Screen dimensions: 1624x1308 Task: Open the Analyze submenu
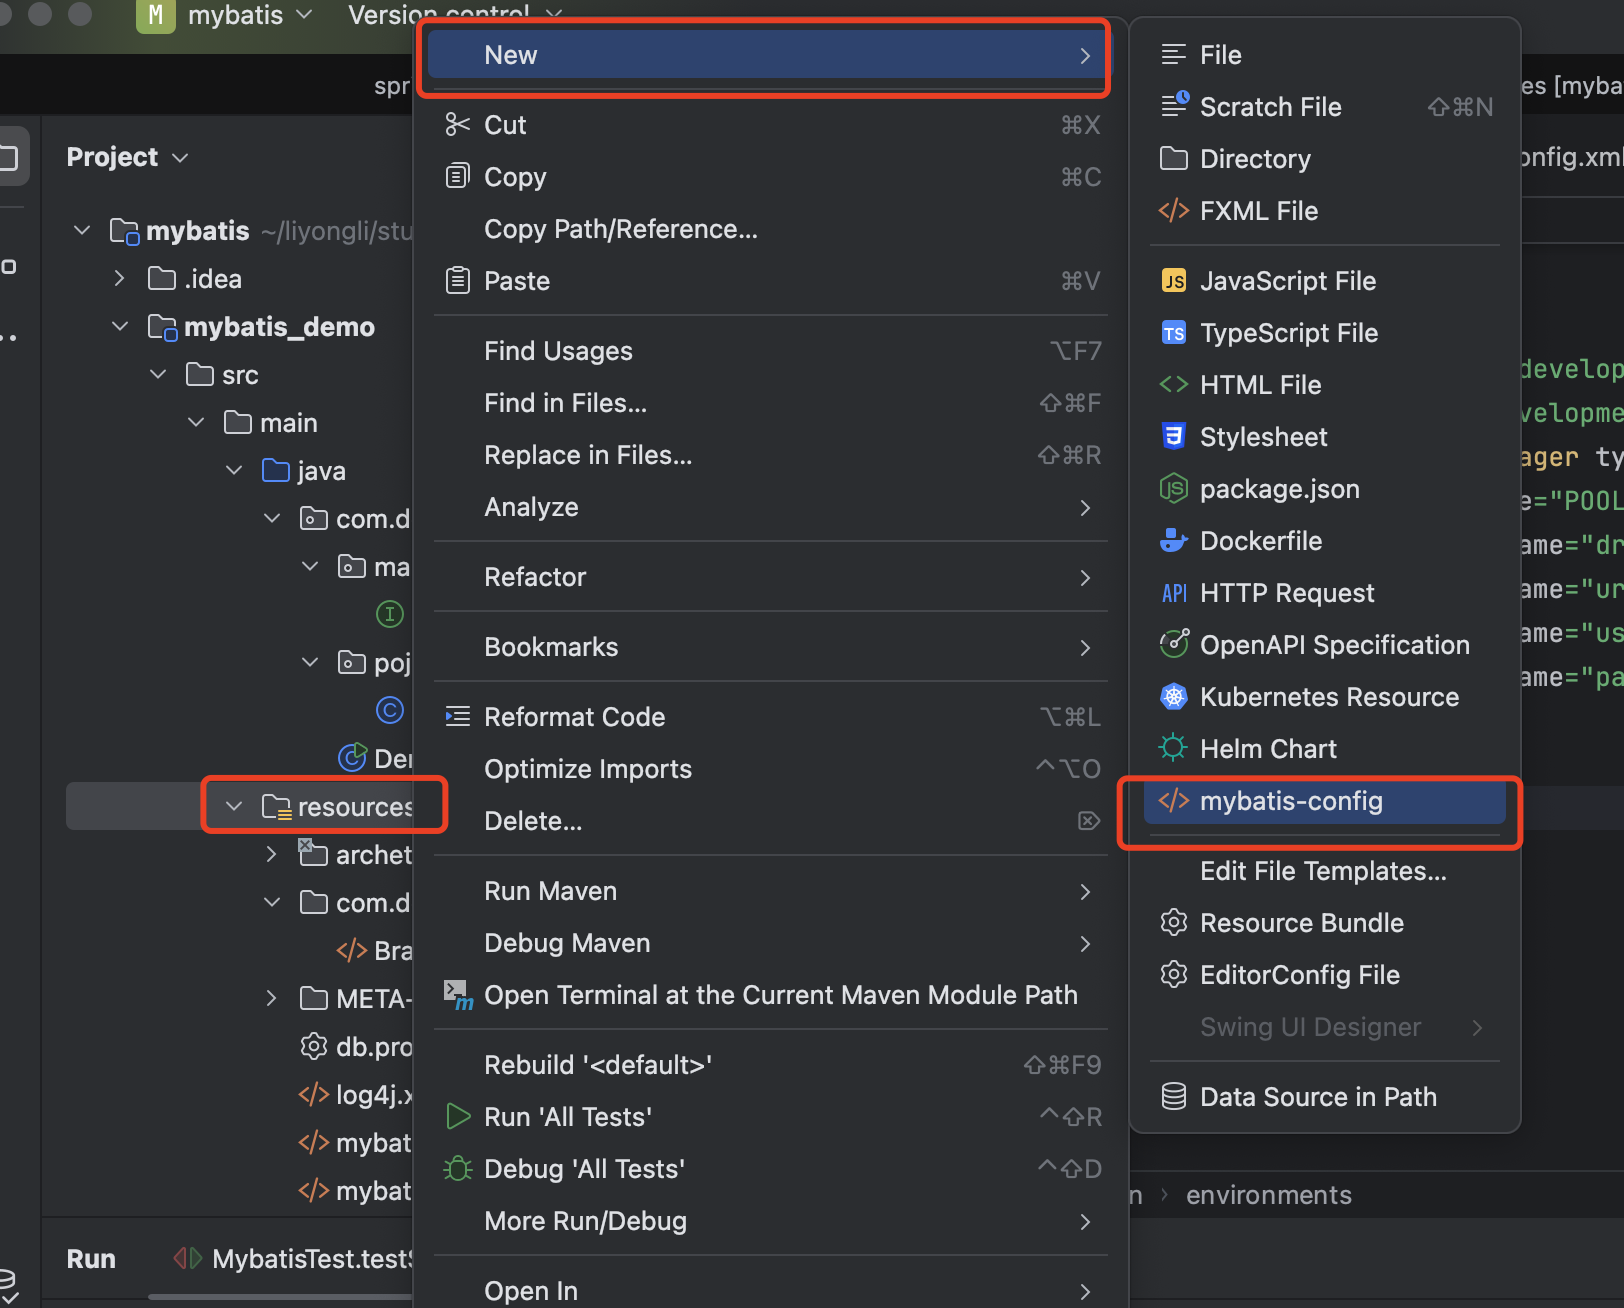(770, 507)
